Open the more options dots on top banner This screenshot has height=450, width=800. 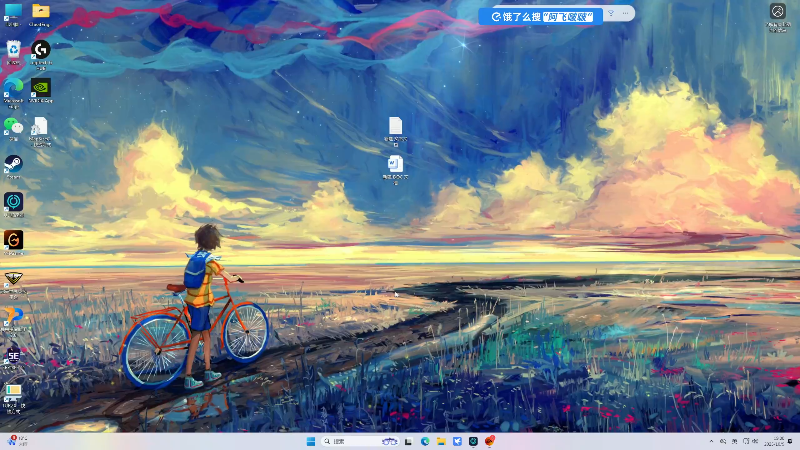coord(626,13)
